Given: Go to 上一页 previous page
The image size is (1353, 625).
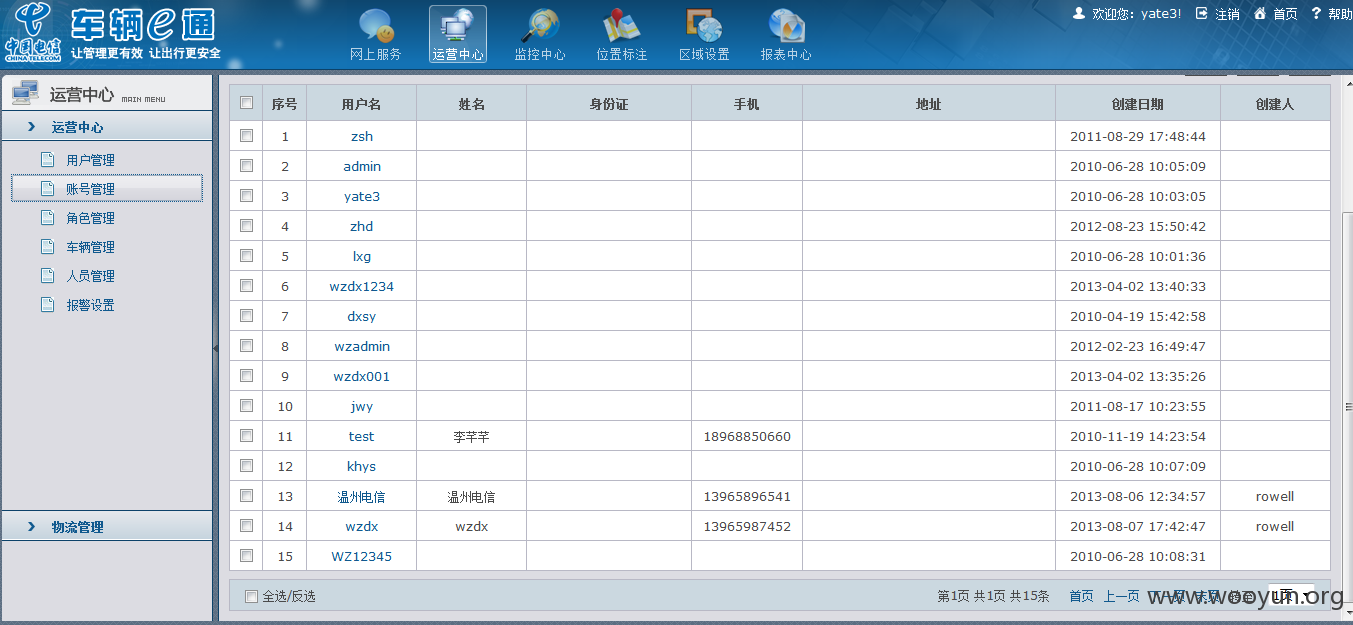Looking at the screenshot, I should click(1121, 596).
